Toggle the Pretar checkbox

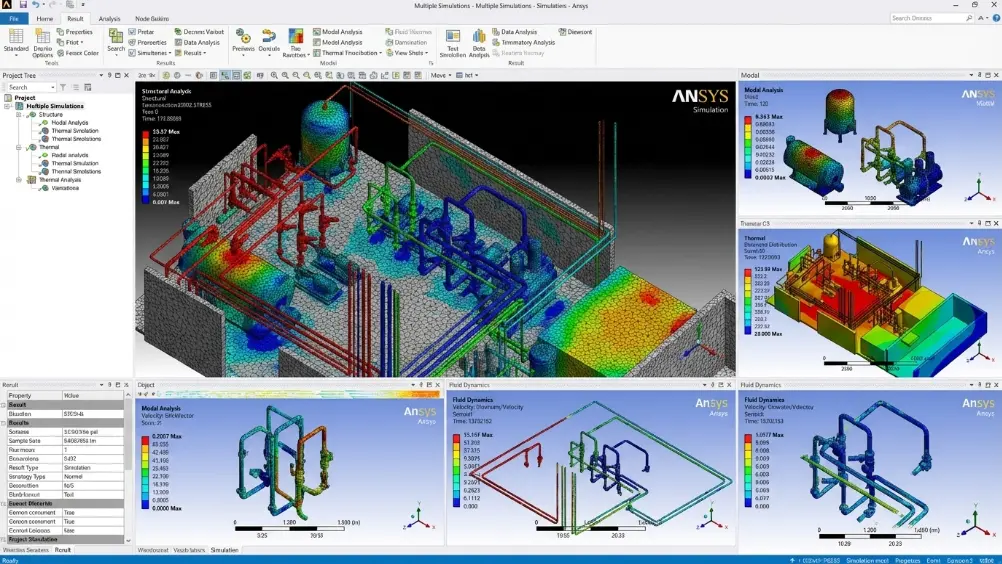click(132, 31)
